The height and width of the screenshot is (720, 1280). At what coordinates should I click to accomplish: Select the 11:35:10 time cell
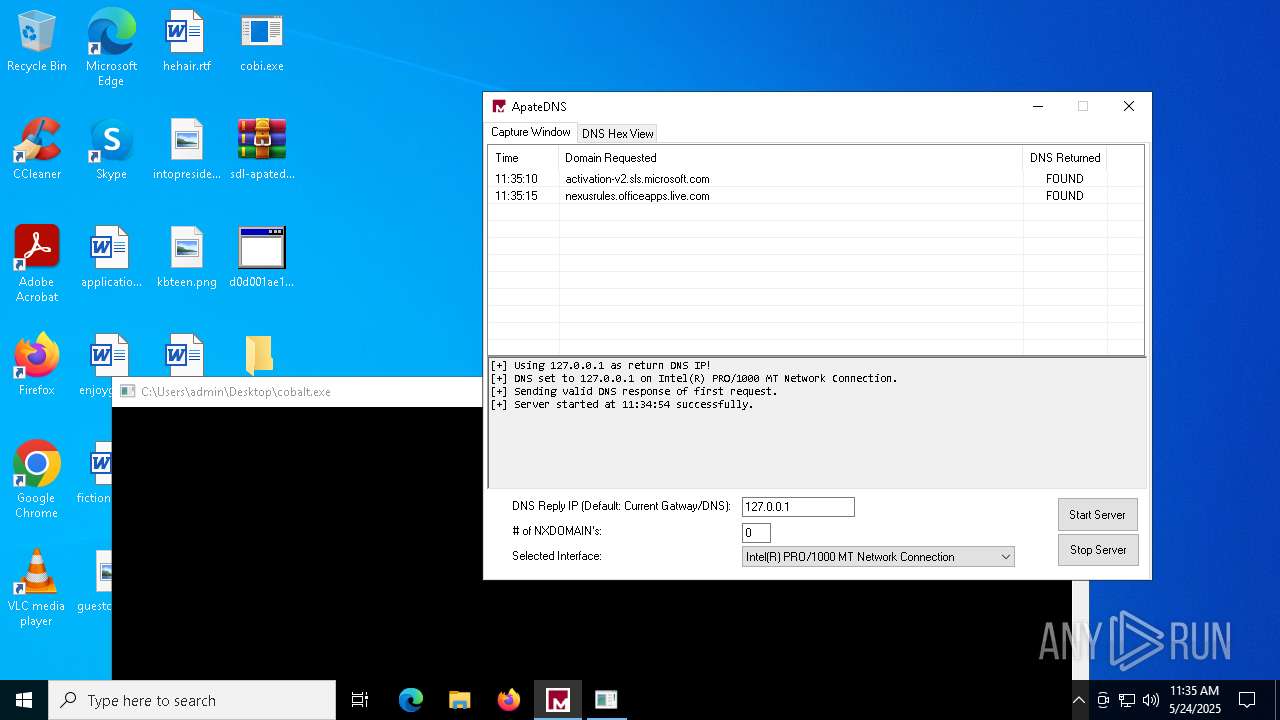[x=516, y=179]
